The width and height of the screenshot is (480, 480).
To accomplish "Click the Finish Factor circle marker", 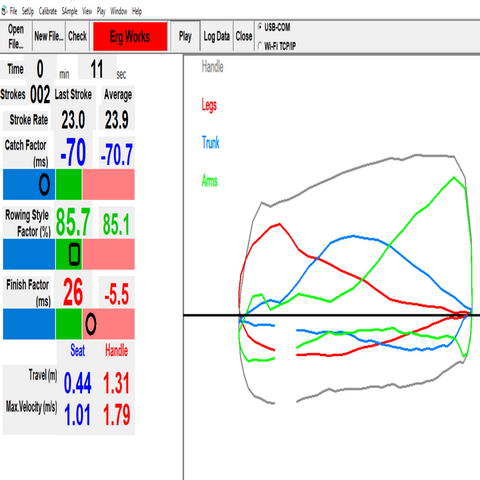I will (91, 324).
